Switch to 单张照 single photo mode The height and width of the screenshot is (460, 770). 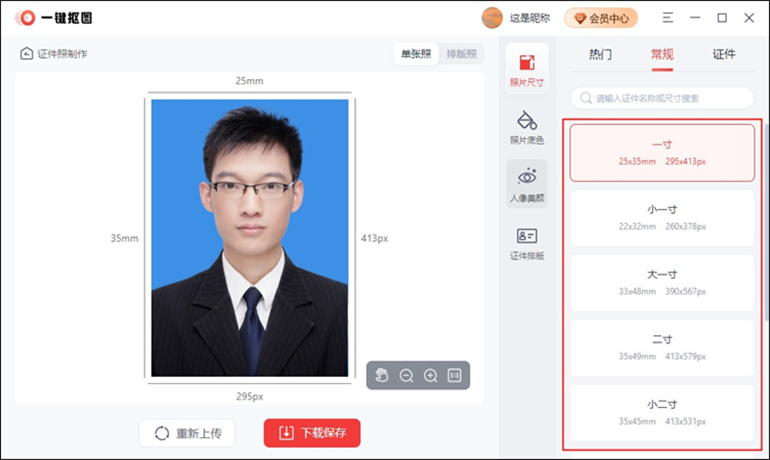(416, 54)
